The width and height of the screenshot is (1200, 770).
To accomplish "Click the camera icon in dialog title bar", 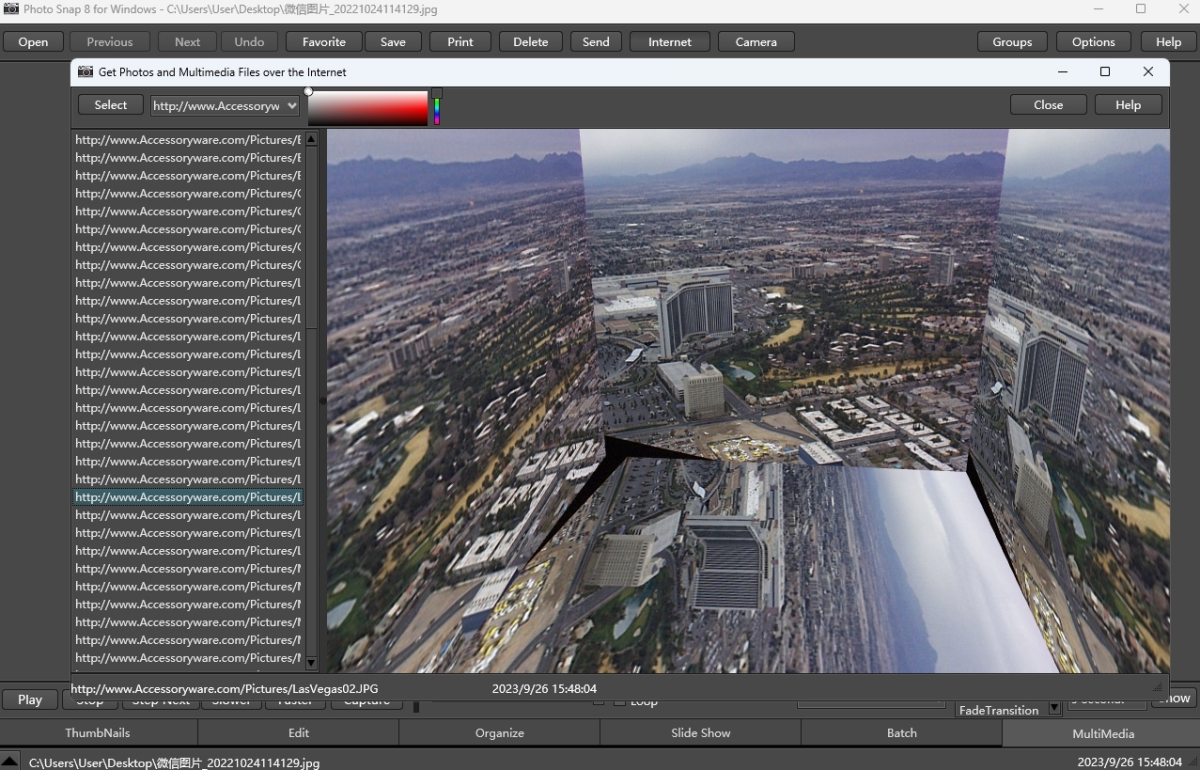I will click(85, 72).
